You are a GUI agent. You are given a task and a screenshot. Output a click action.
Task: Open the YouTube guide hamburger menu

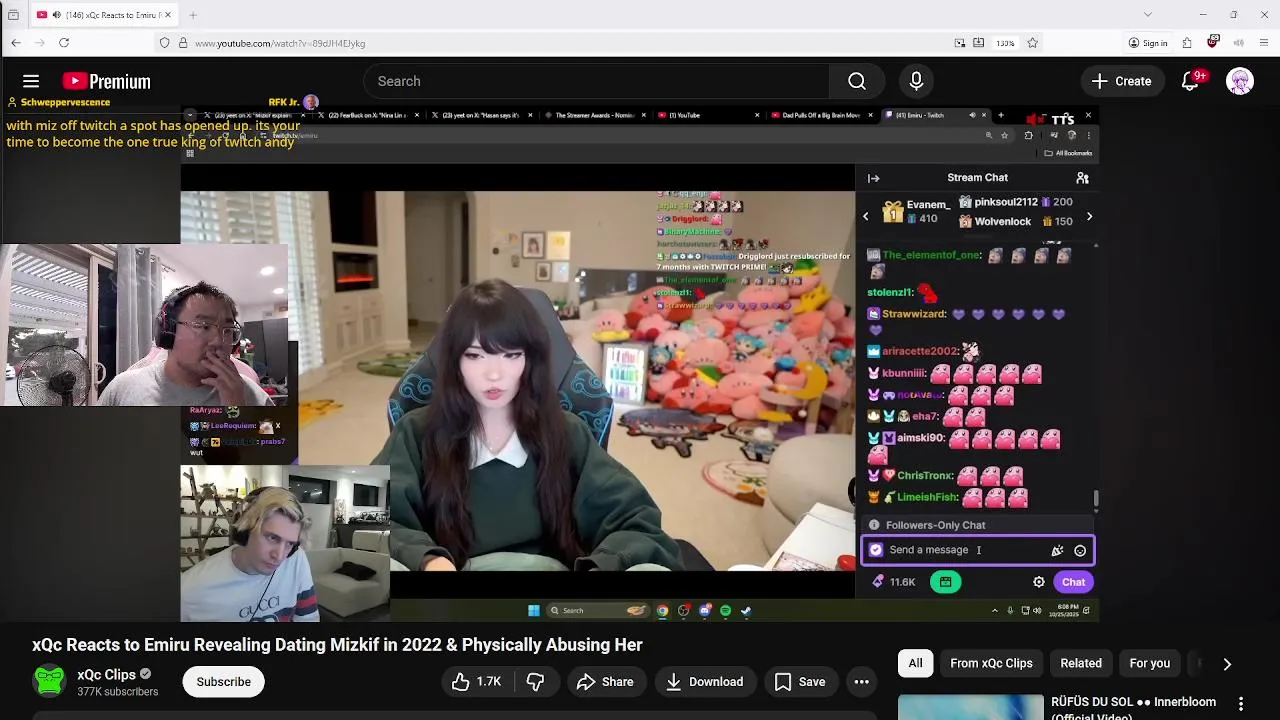(x=31, y=81)
